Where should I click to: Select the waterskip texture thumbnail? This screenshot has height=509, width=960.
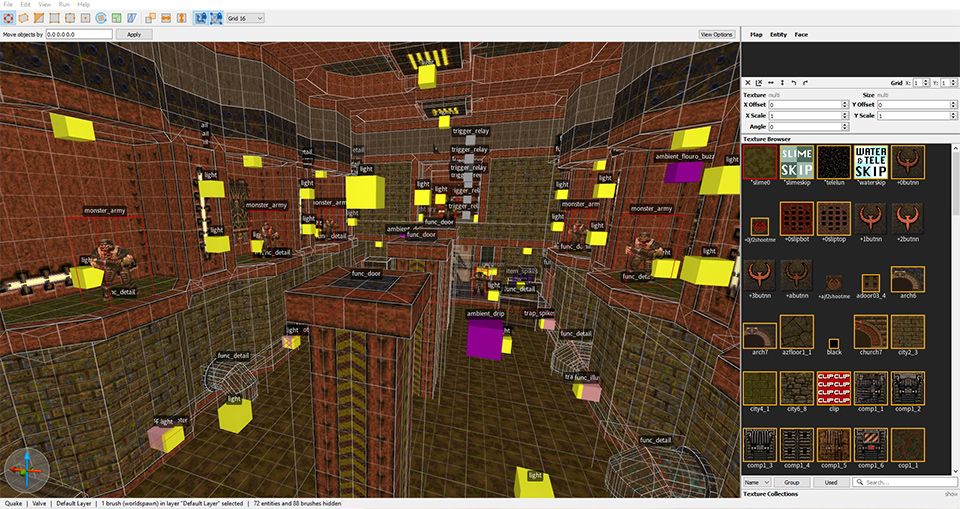[871, 164]
